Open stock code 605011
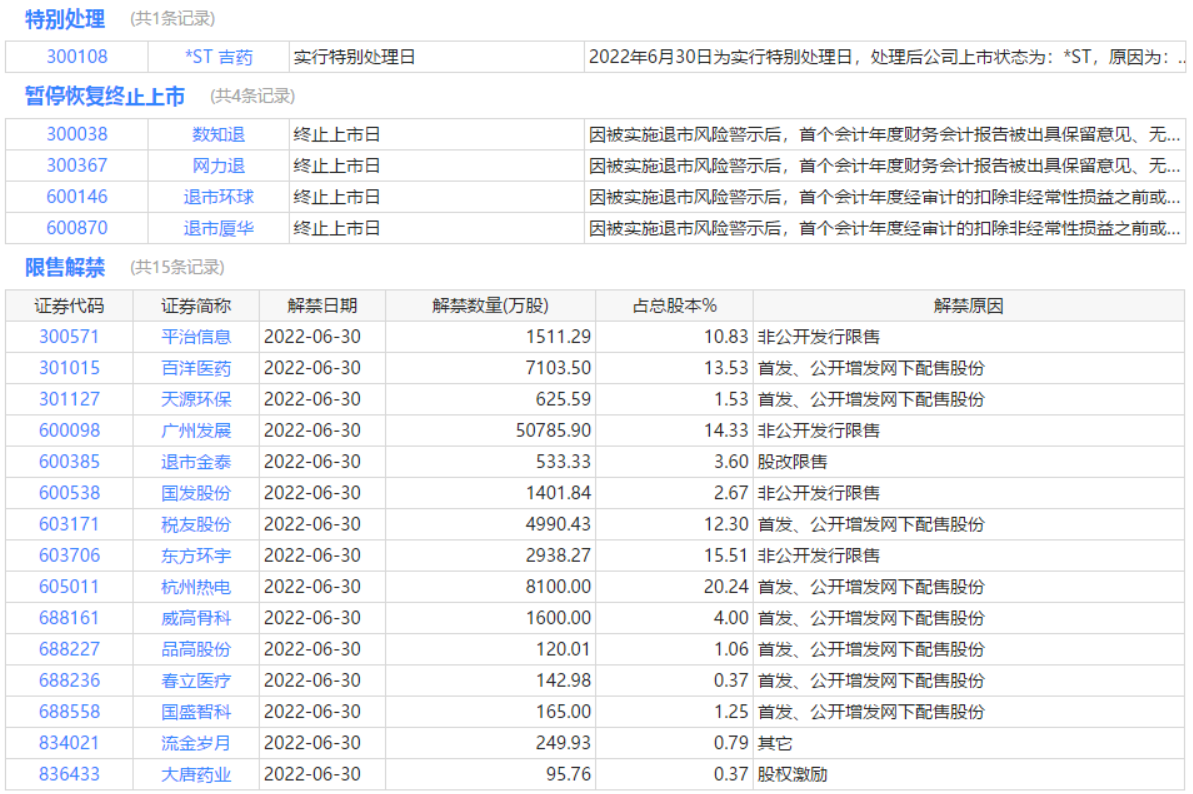This screenshot has height=794, width=1193. (69, 586)
